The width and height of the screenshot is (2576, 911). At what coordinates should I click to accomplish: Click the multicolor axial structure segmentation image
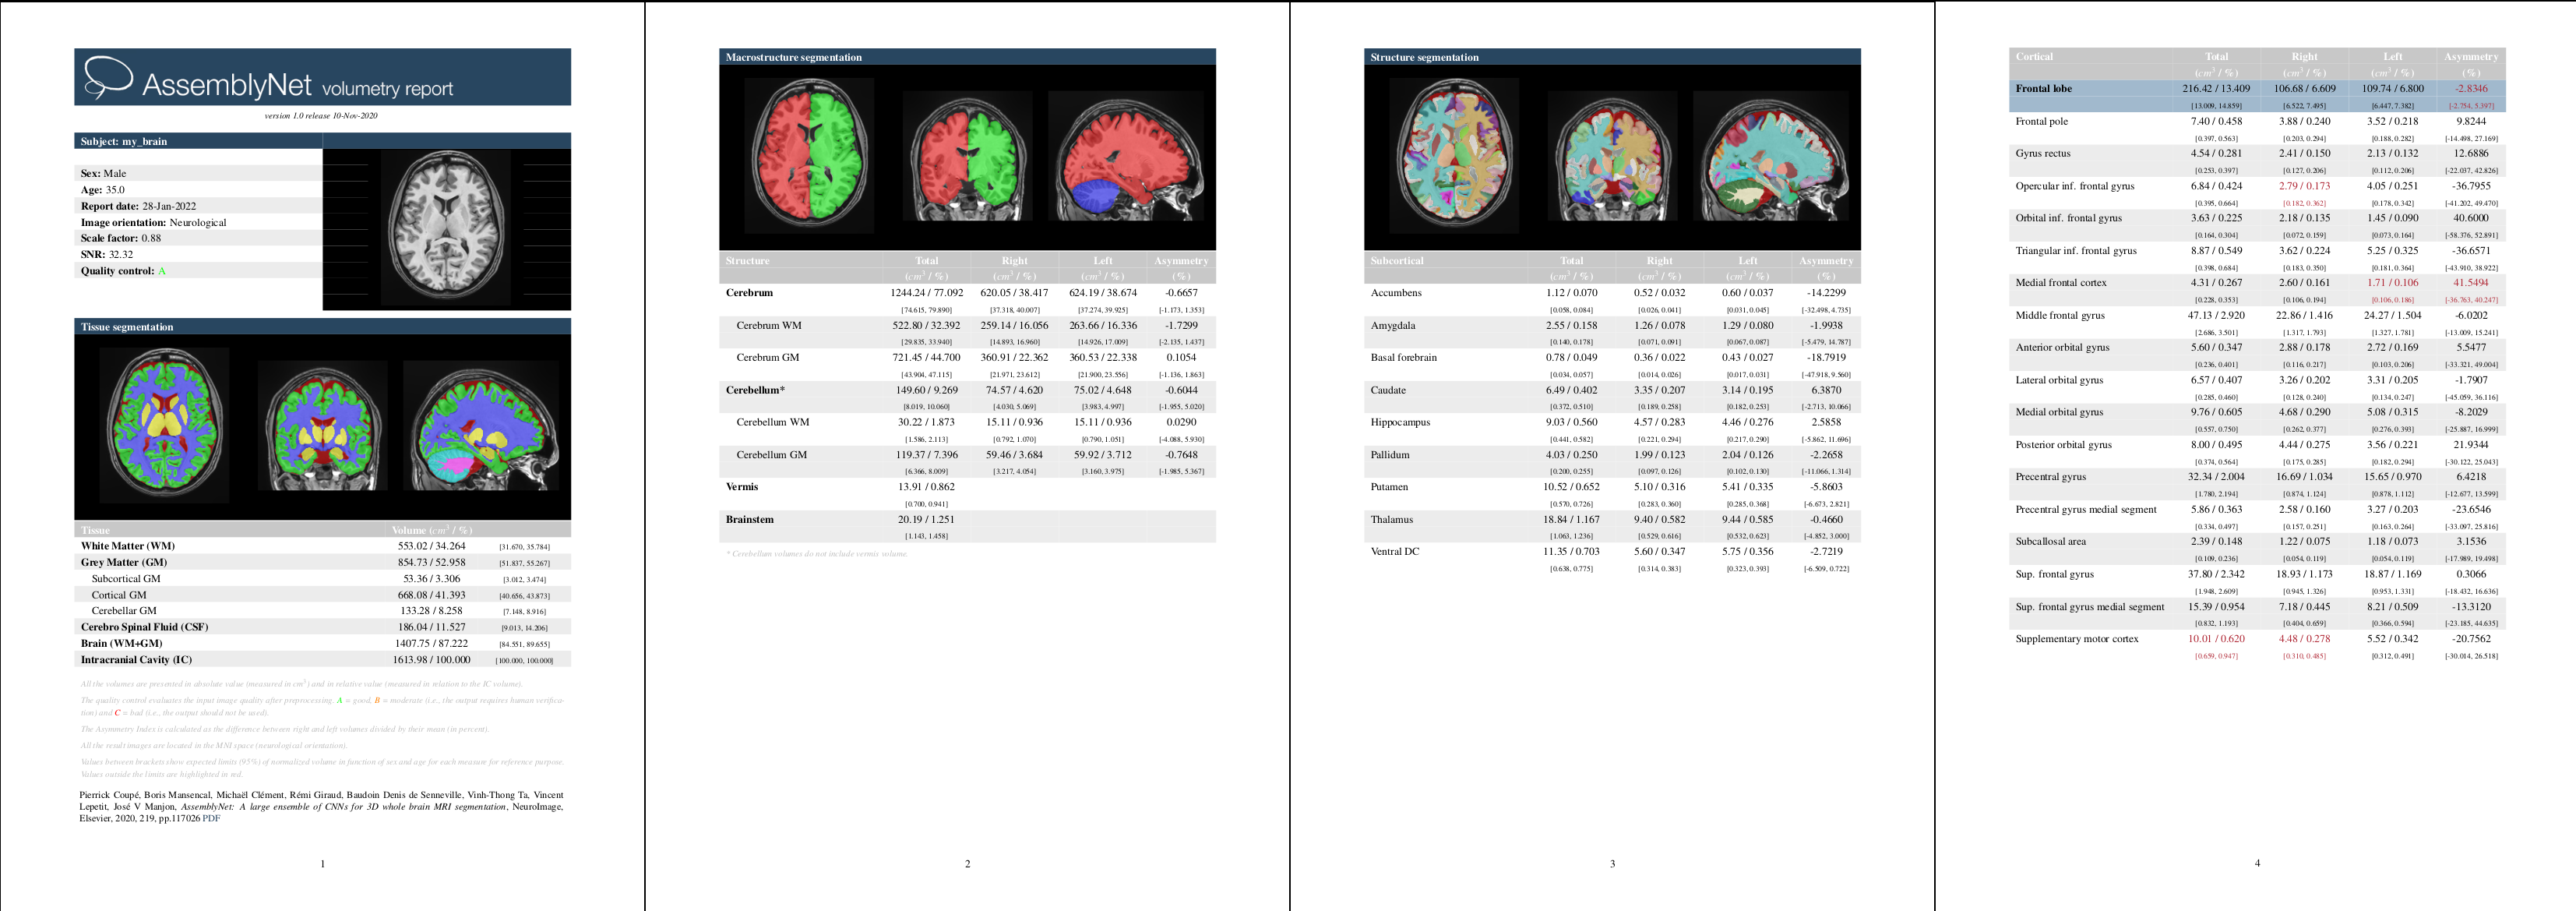pyautogui.click(x=1454, y=155)
